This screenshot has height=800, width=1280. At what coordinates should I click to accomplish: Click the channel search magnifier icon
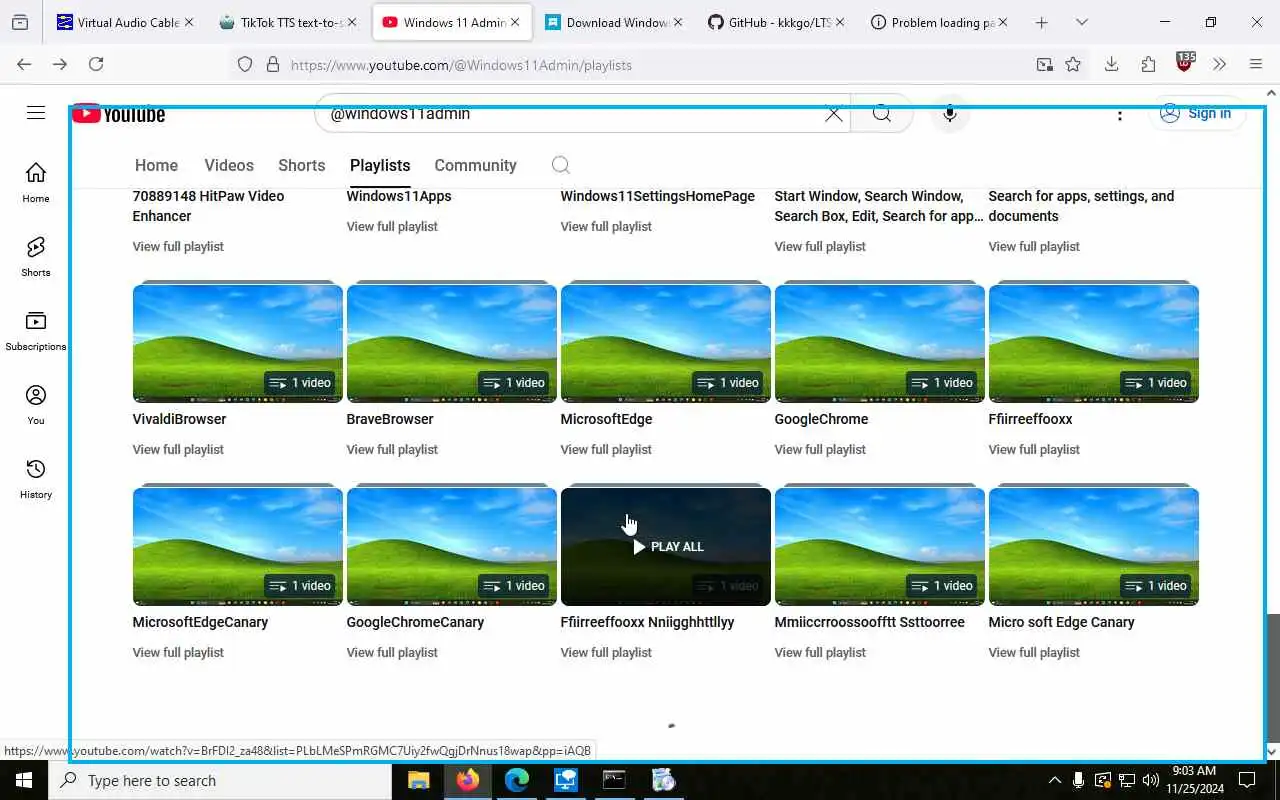tap(561, 165)
